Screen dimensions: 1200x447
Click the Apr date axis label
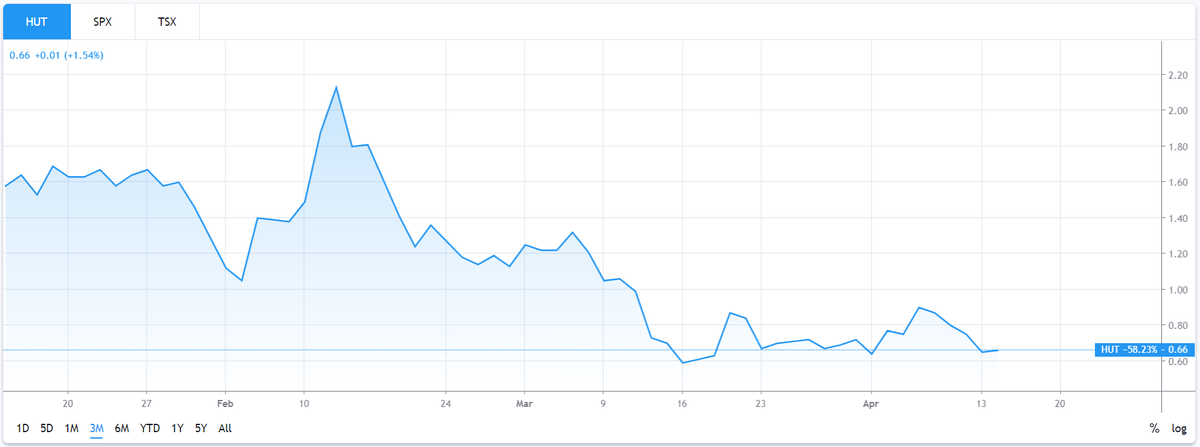pos(870,403)
